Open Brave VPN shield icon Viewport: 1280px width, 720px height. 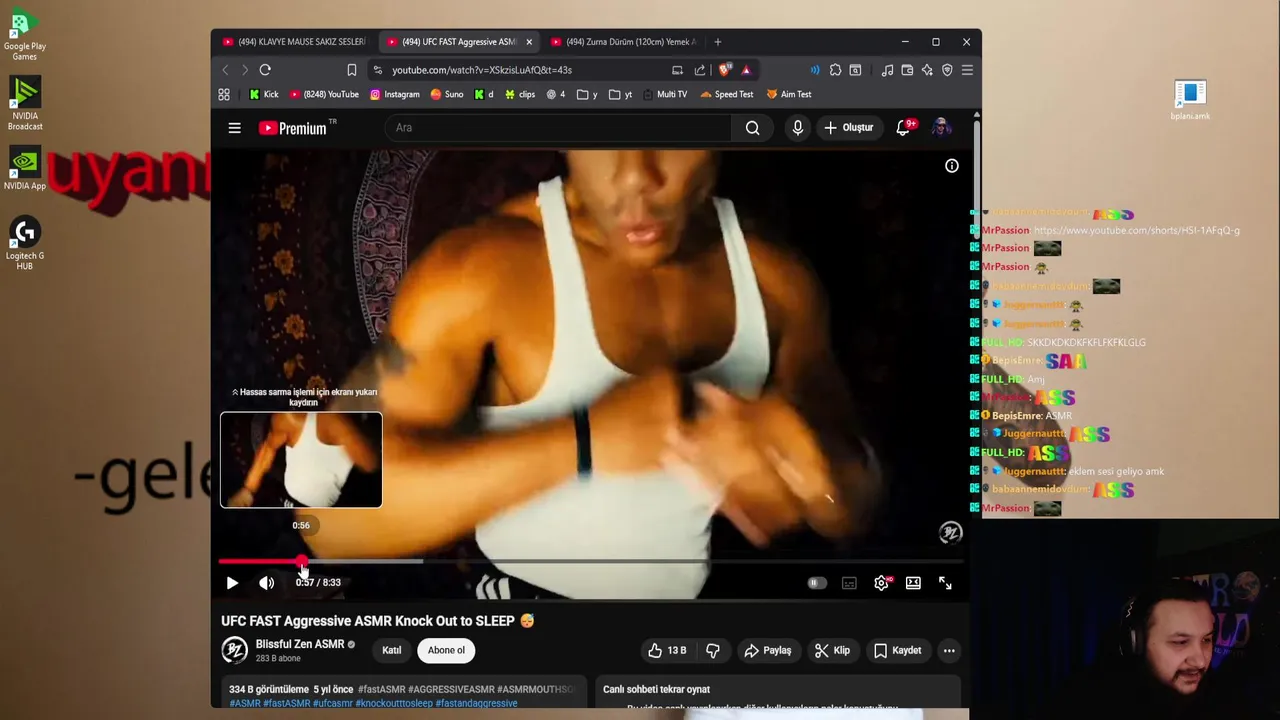tap(947, 70)
